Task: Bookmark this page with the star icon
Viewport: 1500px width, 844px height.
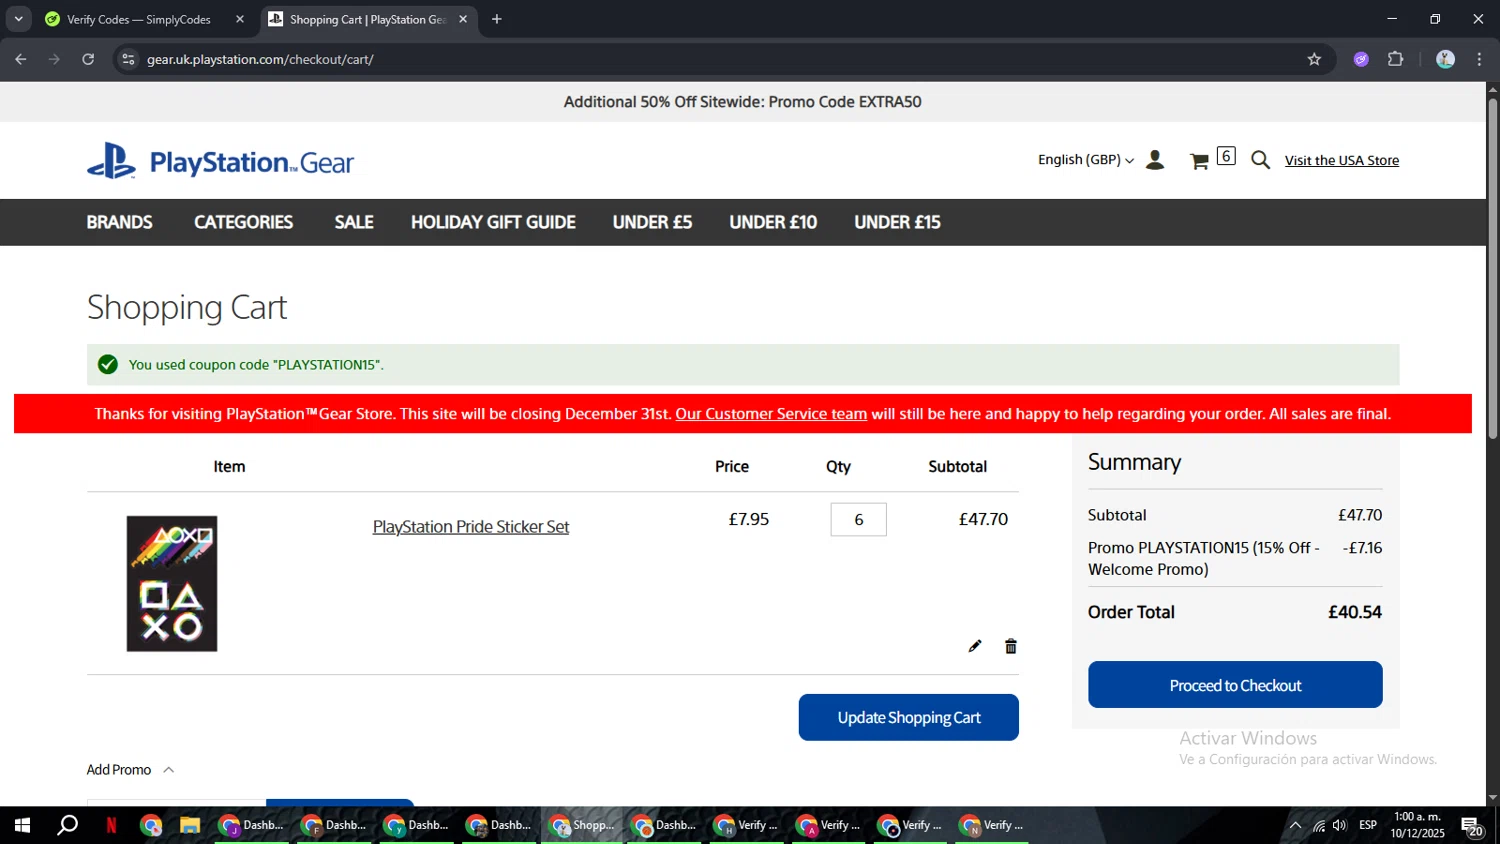Action: (1314, 59)
